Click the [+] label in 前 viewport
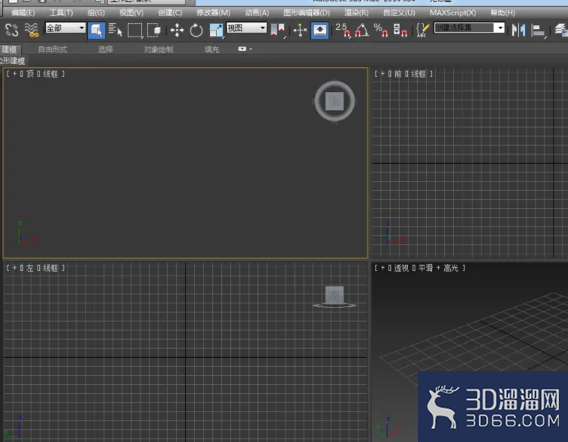 coord(383,74)
